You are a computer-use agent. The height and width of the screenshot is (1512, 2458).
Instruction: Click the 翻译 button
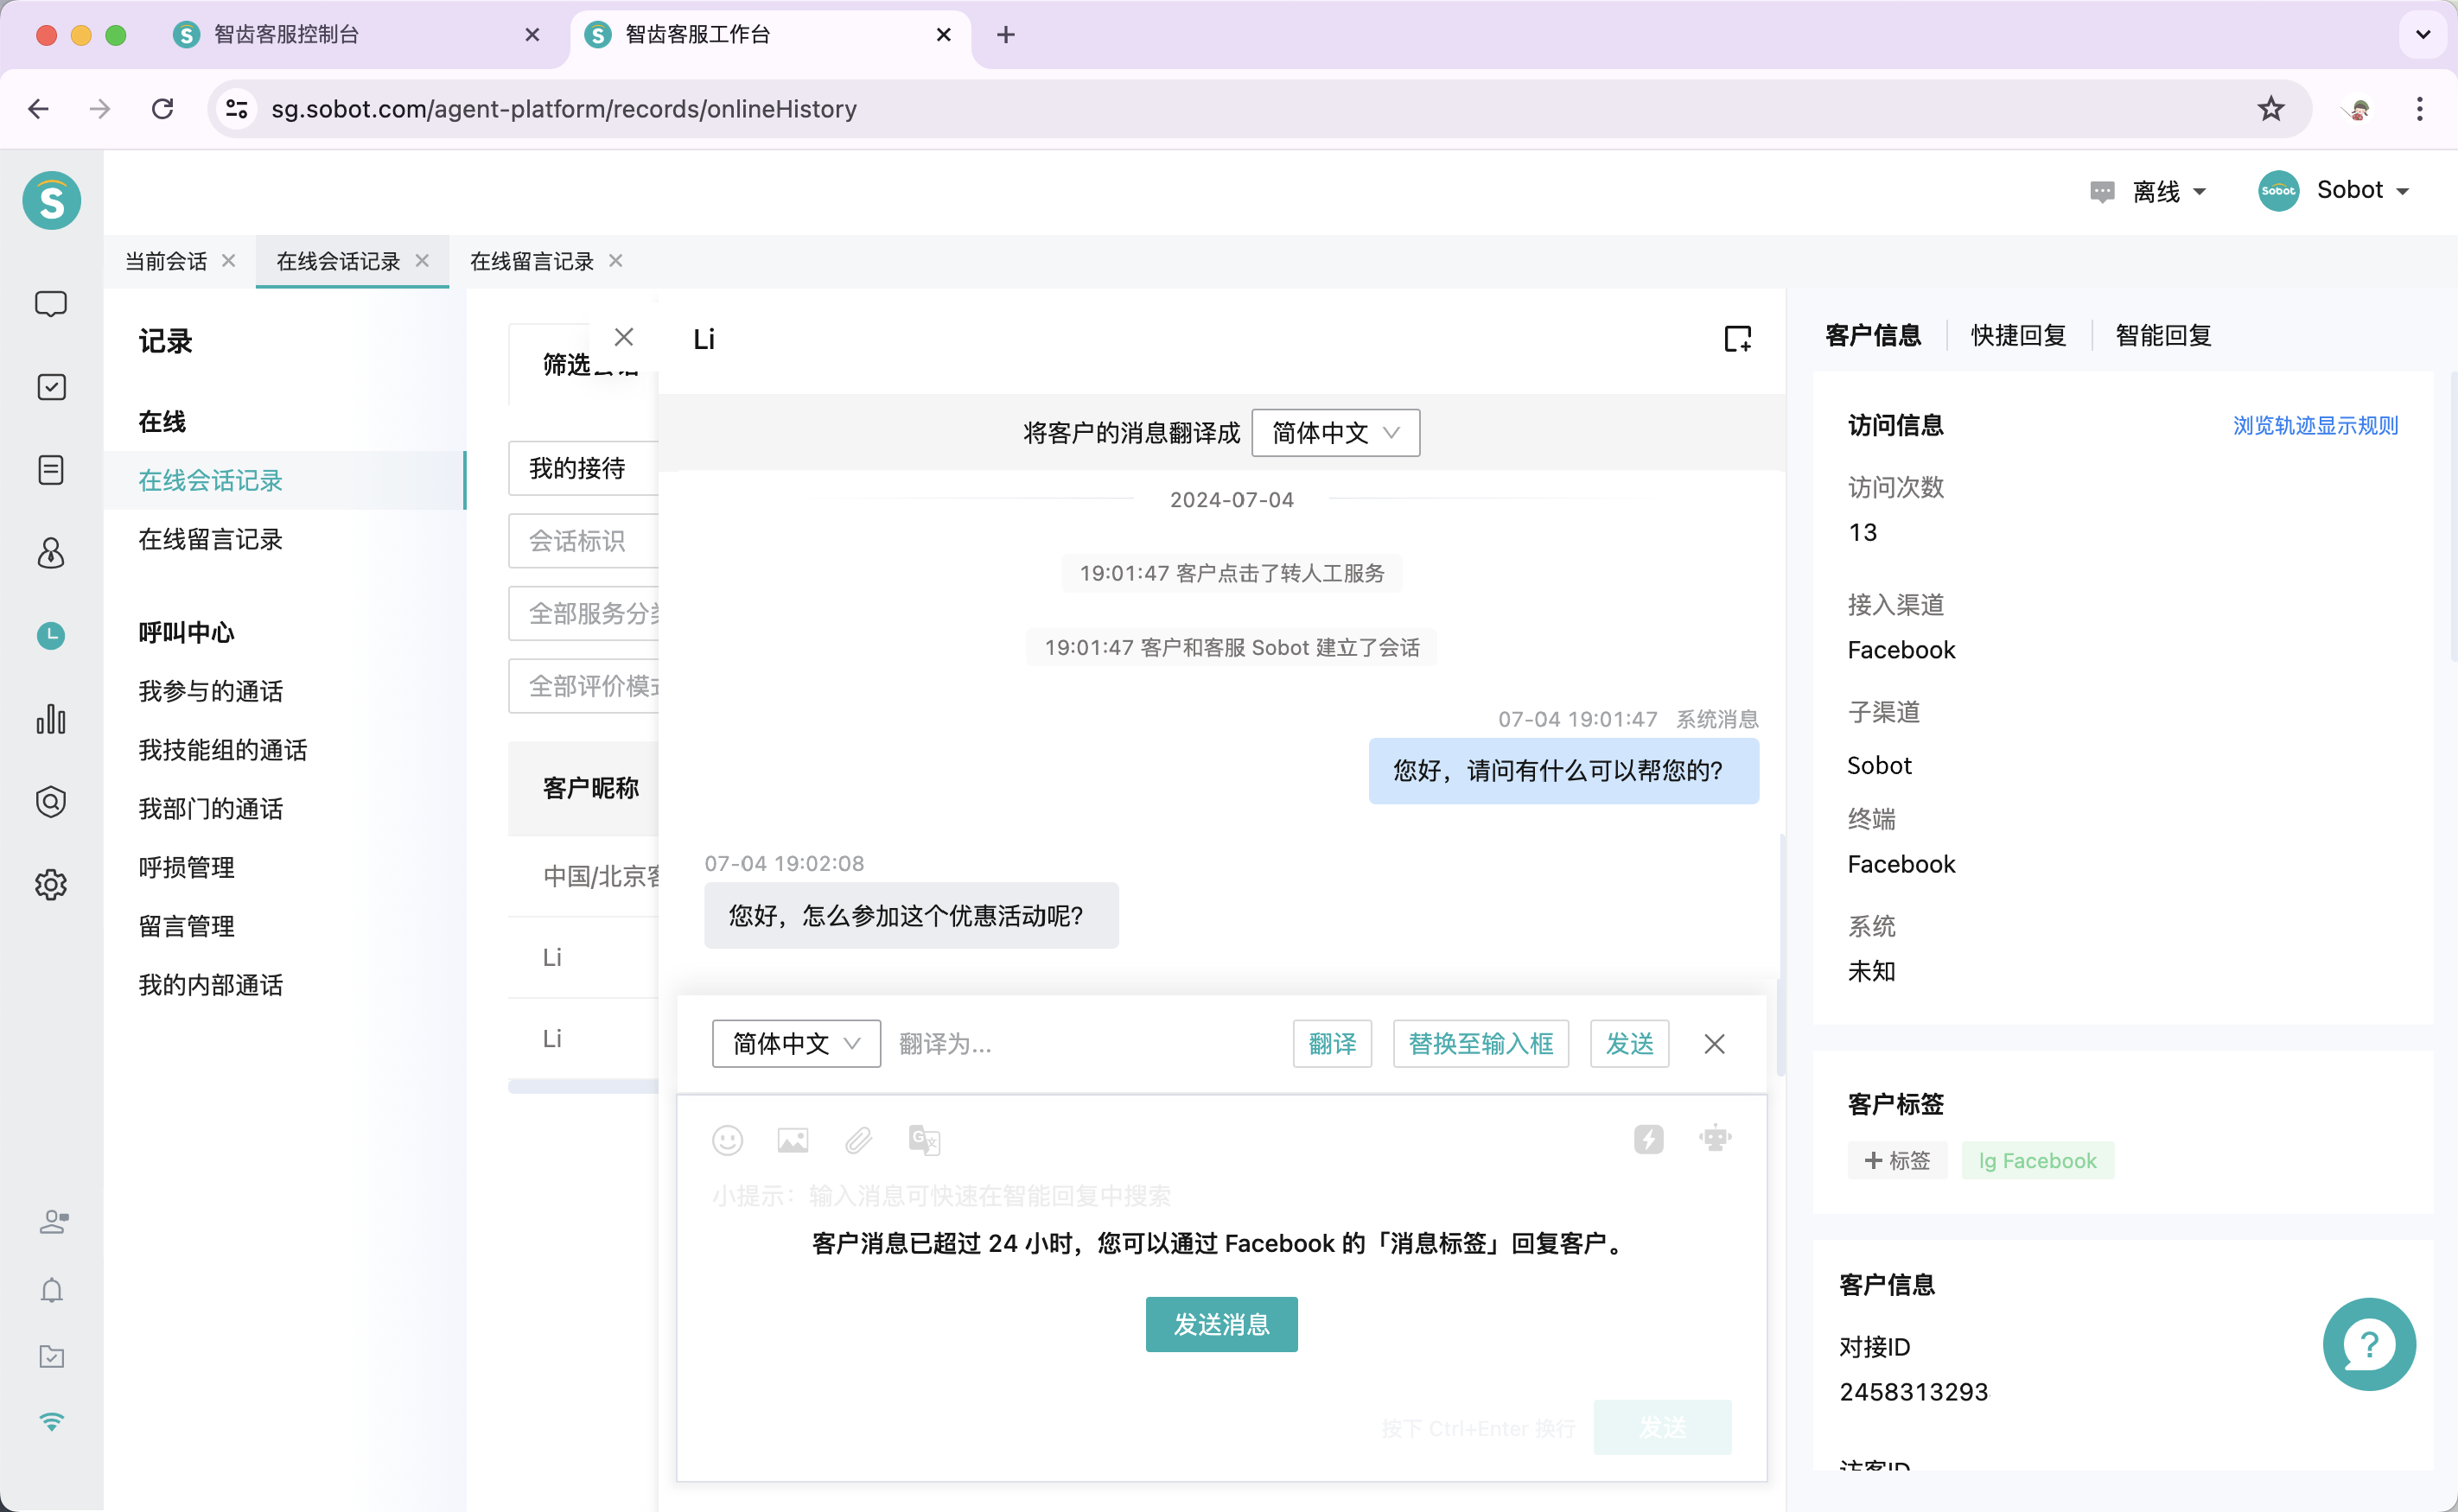click(x=1332, y=1044)
